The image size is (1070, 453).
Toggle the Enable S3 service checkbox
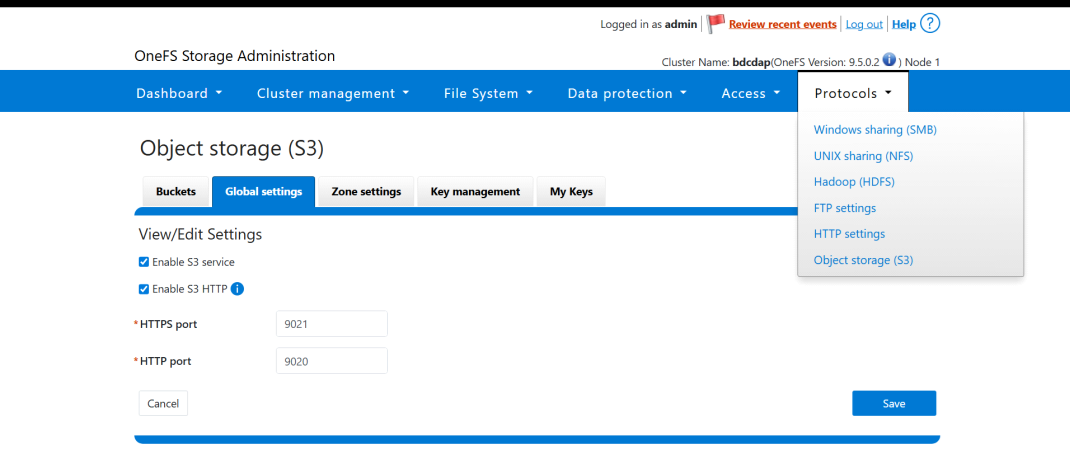(x=144, y=262)
